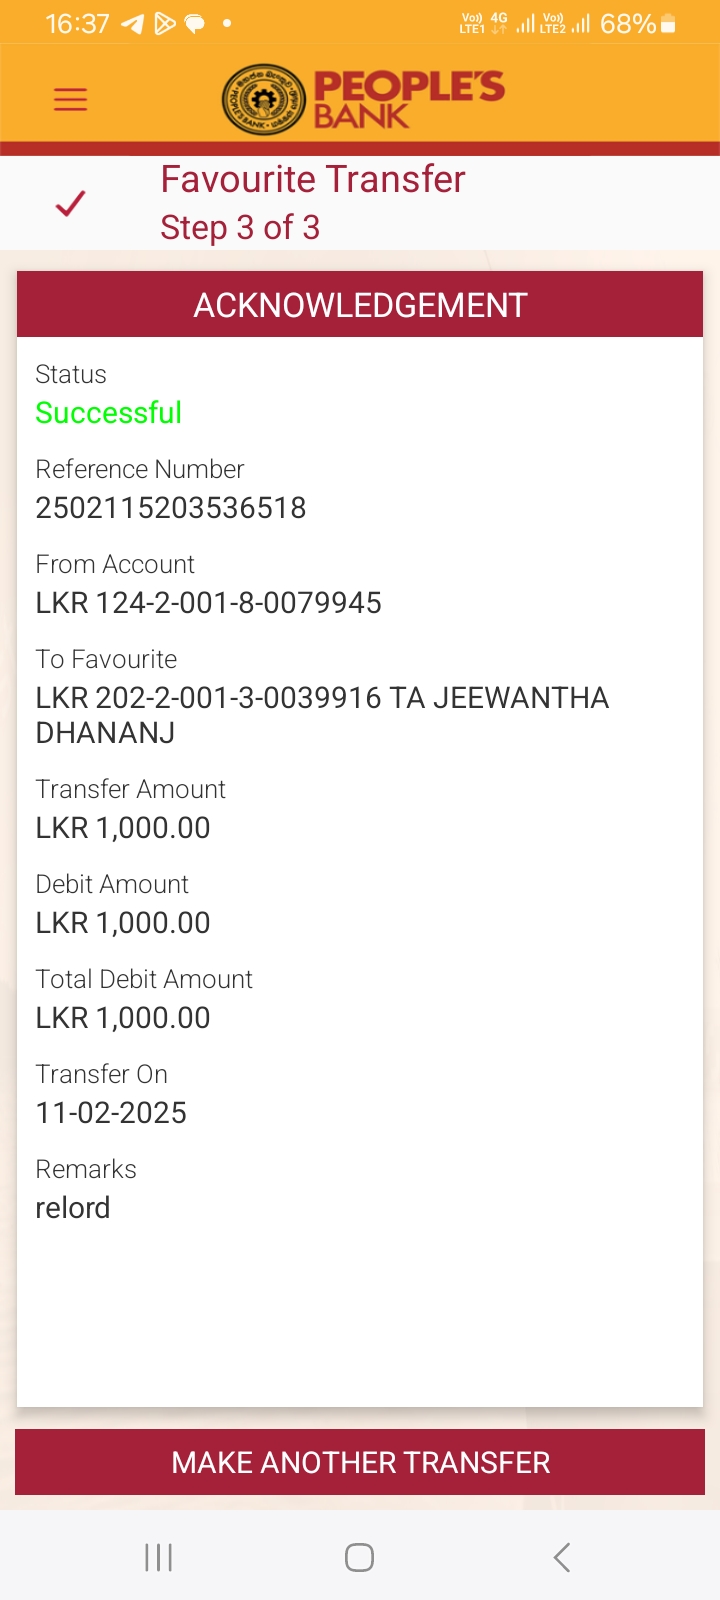This screenshot has height=1600, width=720.
Task: Tap the battery status icon
Action: 668,23
